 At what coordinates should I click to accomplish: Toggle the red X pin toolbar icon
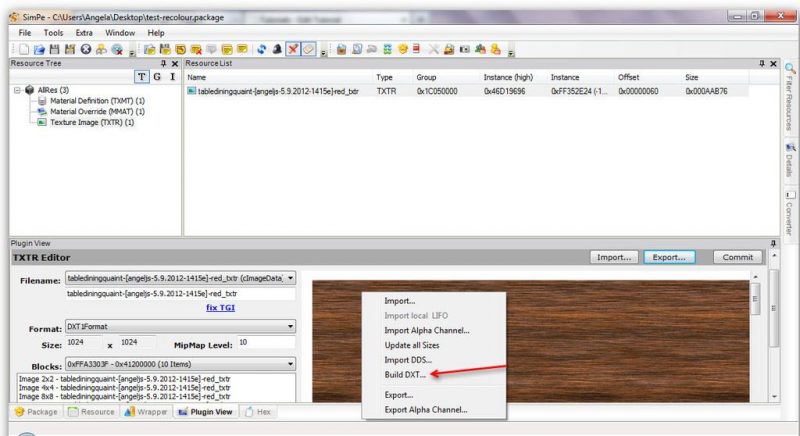click(x=293, y=49)
